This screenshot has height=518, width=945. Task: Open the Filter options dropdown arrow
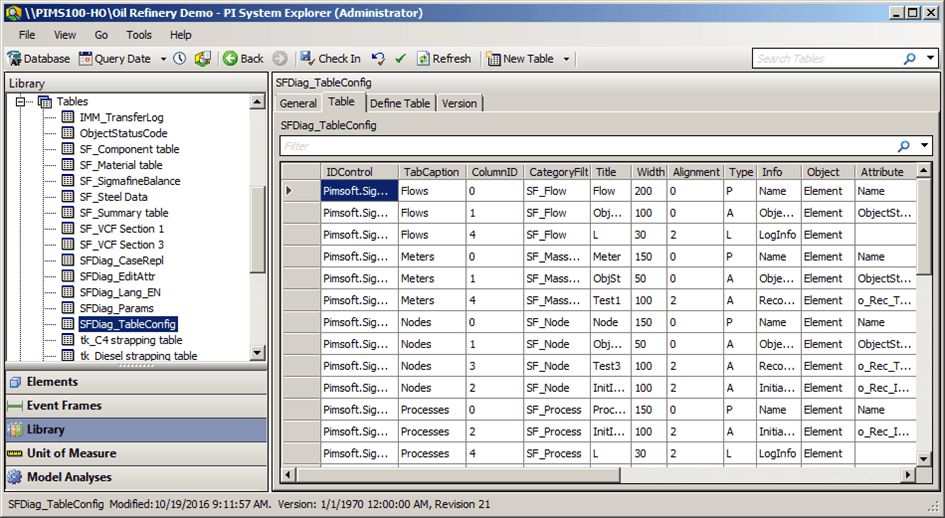point(924,145)
